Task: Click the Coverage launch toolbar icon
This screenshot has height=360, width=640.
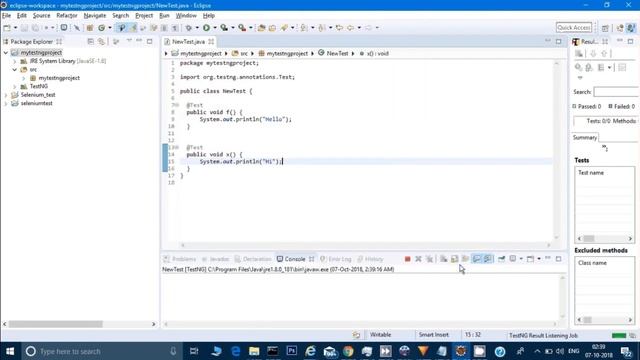Action: [224, 28]
